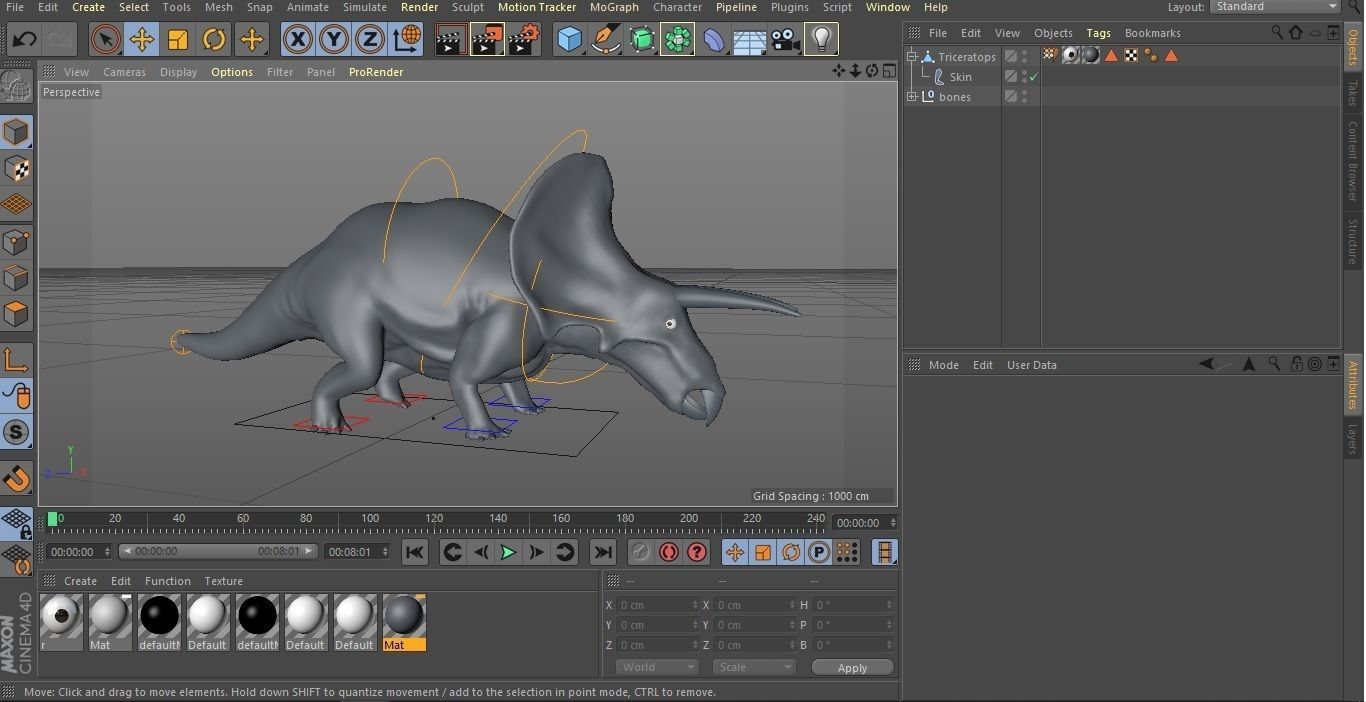Enable Axis mode L-shaped icon
The height and width of the screenshot is (702, 1366).
16,360
